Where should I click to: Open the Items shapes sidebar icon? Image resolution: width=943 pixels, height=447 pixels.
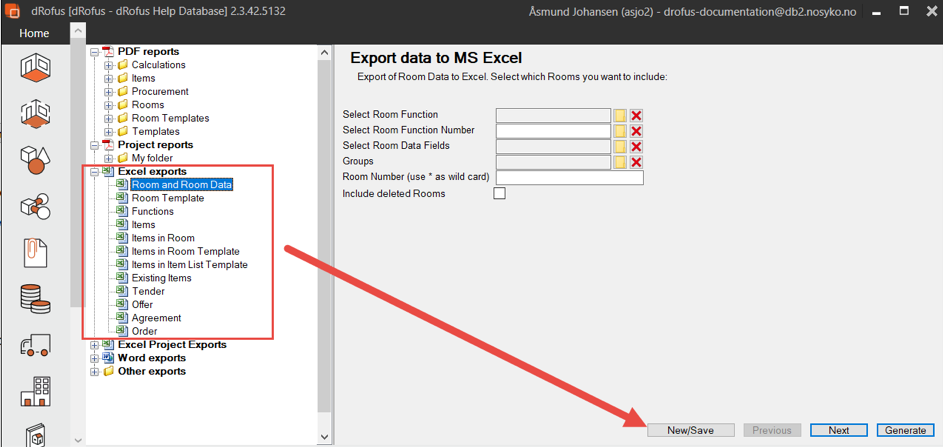[35, 159]
